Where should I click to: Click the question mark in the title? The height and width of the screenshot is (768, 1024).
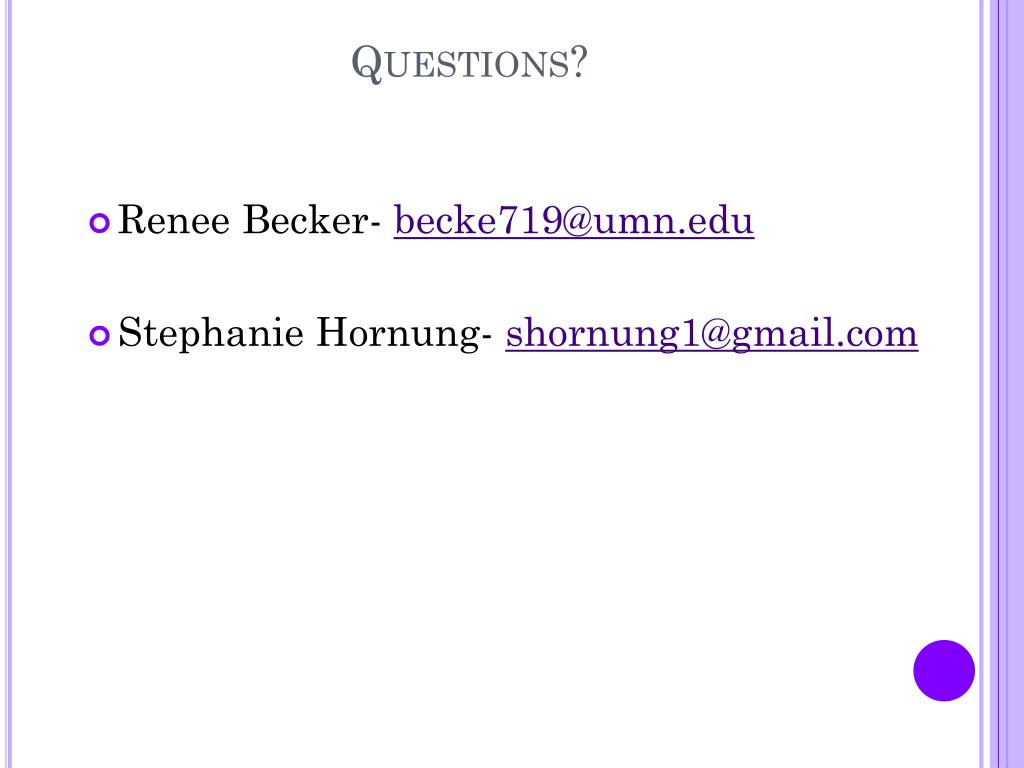coord(579,63)
